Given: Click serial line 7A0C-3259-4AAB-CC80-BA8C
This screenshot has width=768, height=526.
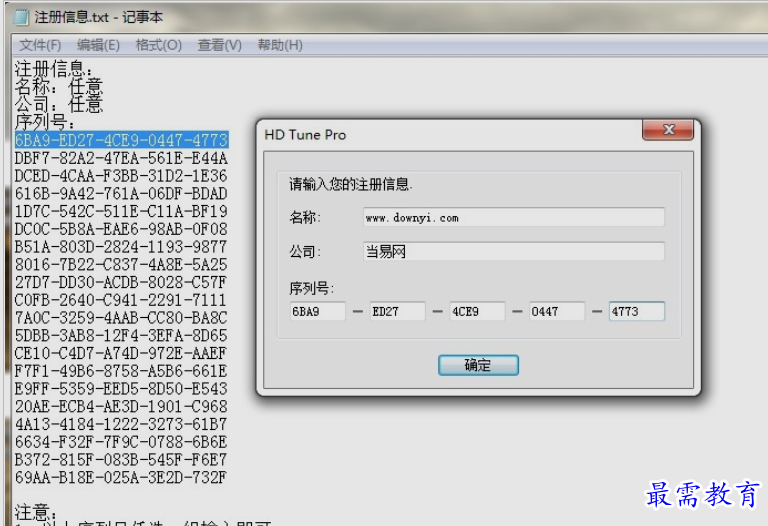Looking at the screenshot, I should 121,317.
